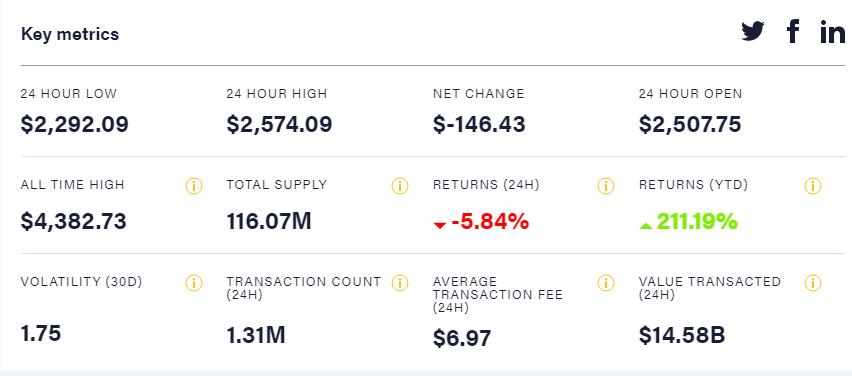Share key metrics on LinkedIn

click(832, 32)
